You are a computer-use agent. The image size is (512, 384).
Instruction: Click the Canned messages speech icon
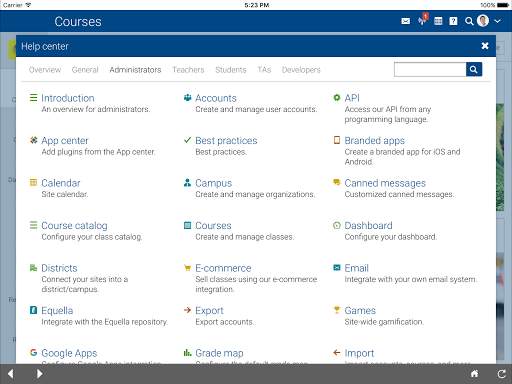tap(337, 182)
